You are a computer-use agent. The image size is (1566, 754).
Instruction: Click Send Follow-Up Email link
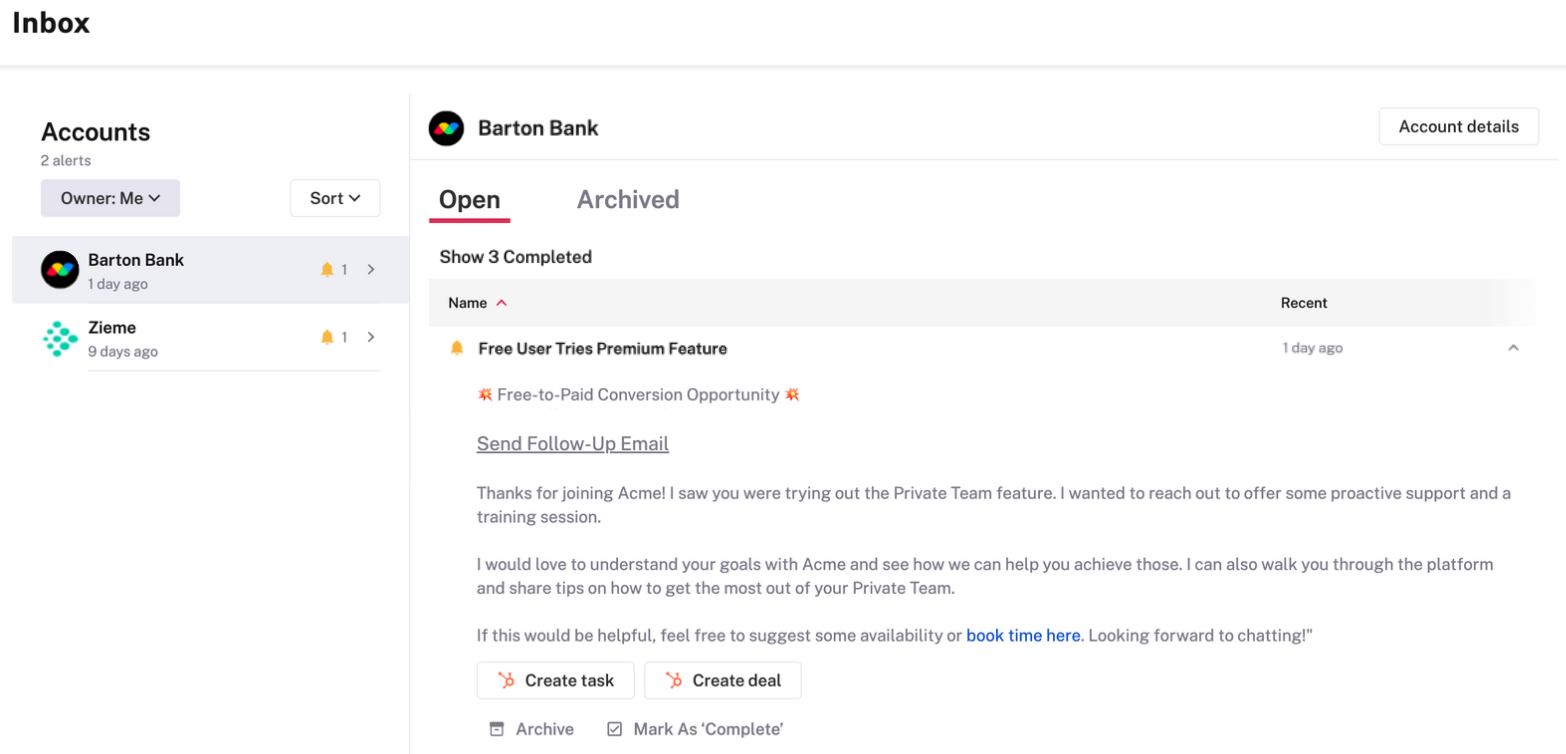[x=573, y=443]
